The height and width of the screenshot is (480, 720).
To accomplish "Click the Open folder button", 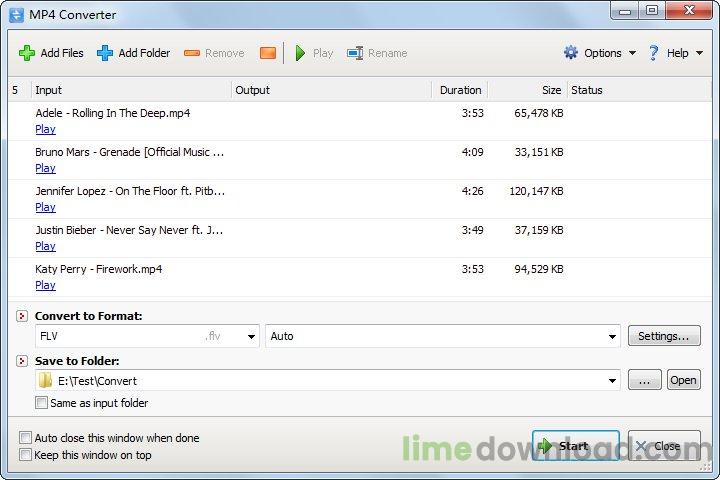I will click(x=684, y=380).
